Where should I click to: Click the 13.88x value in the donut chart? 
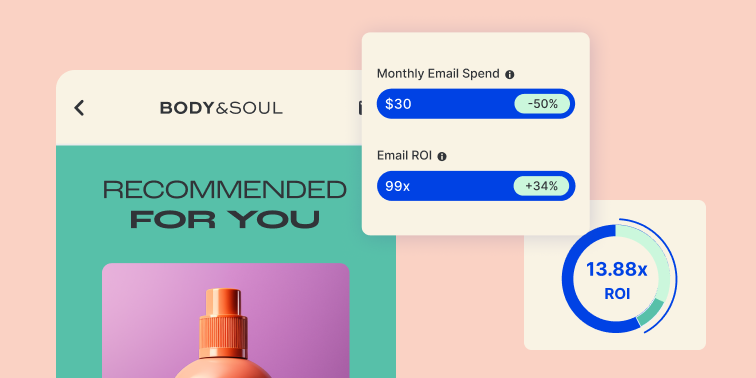tap(617, 270)
